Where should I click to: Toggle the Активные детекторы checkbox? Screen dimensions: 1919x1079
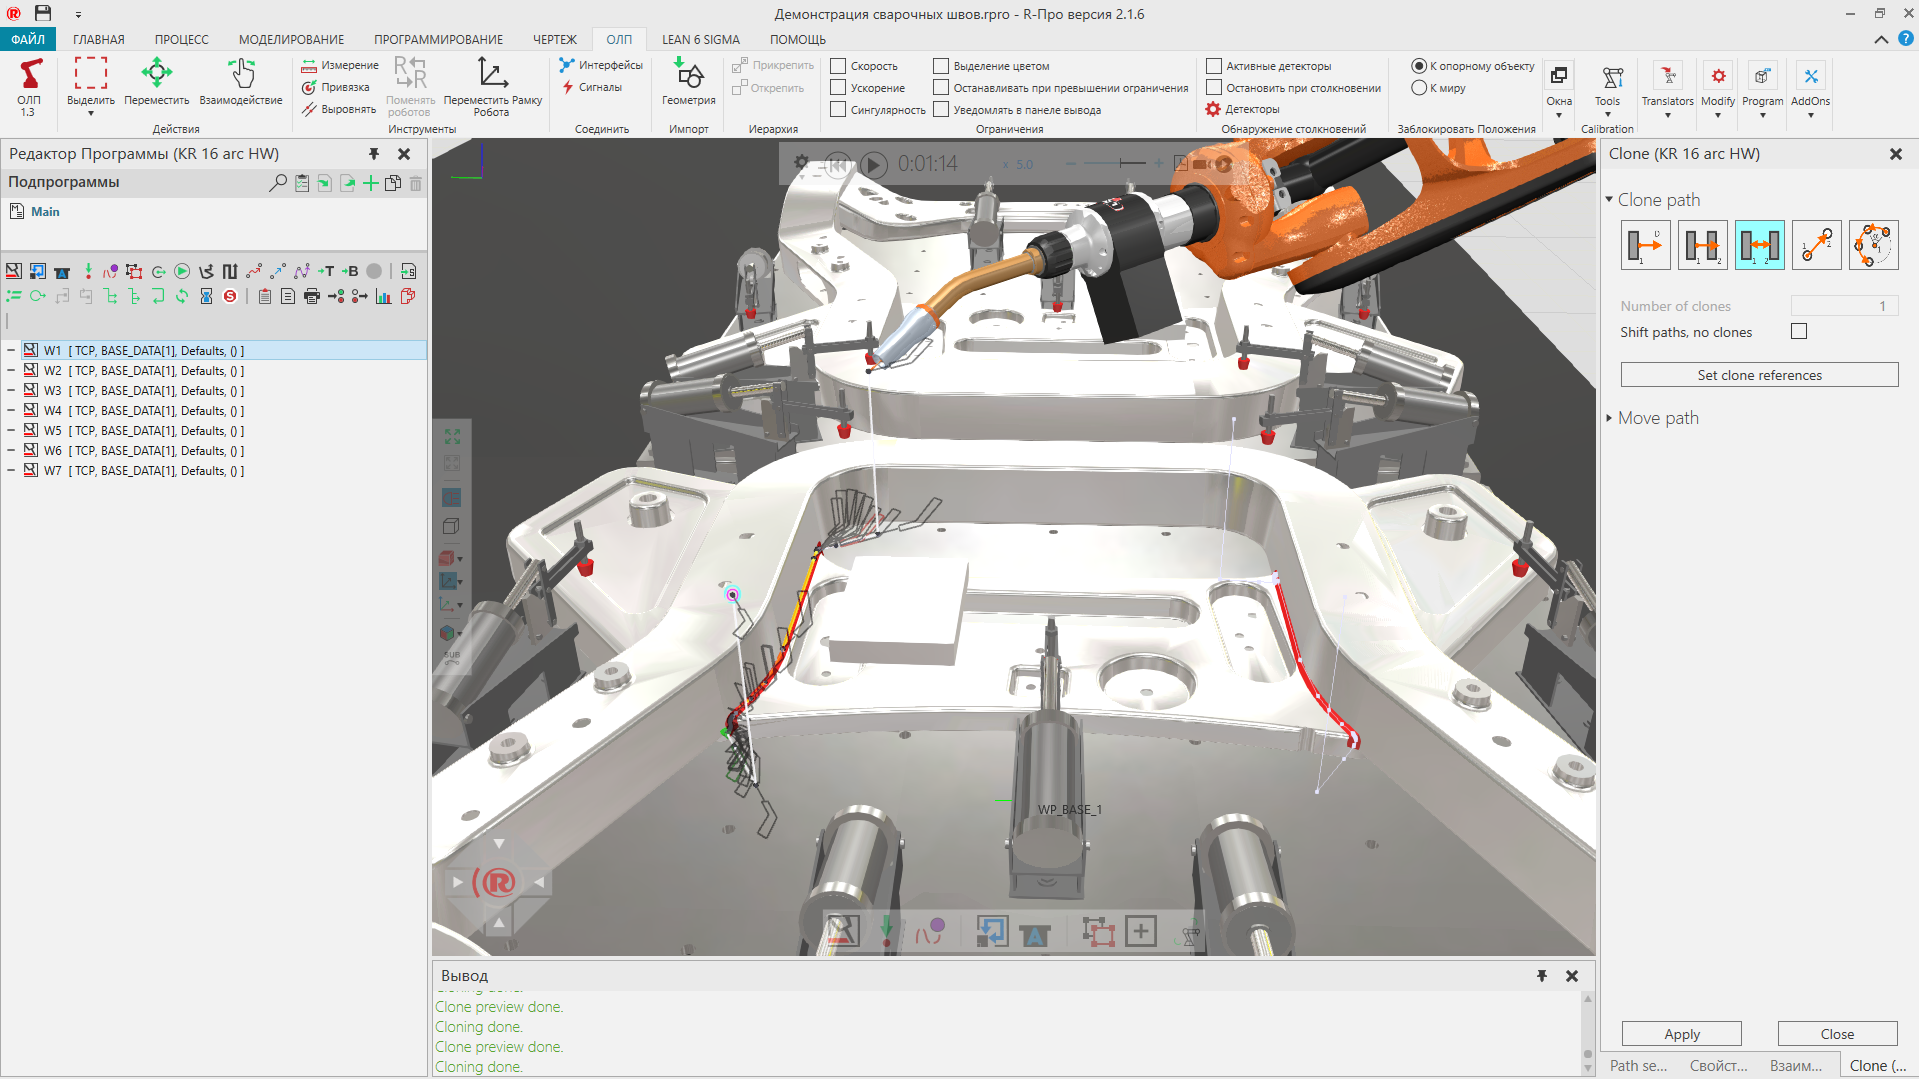(x=1214, y=66)
